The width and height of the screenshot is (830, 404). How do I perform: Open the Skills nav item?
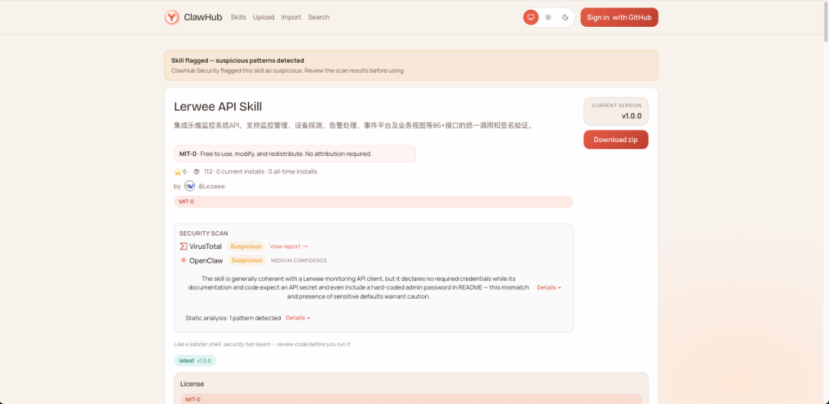pyautogui.click(x=238, y=17)
